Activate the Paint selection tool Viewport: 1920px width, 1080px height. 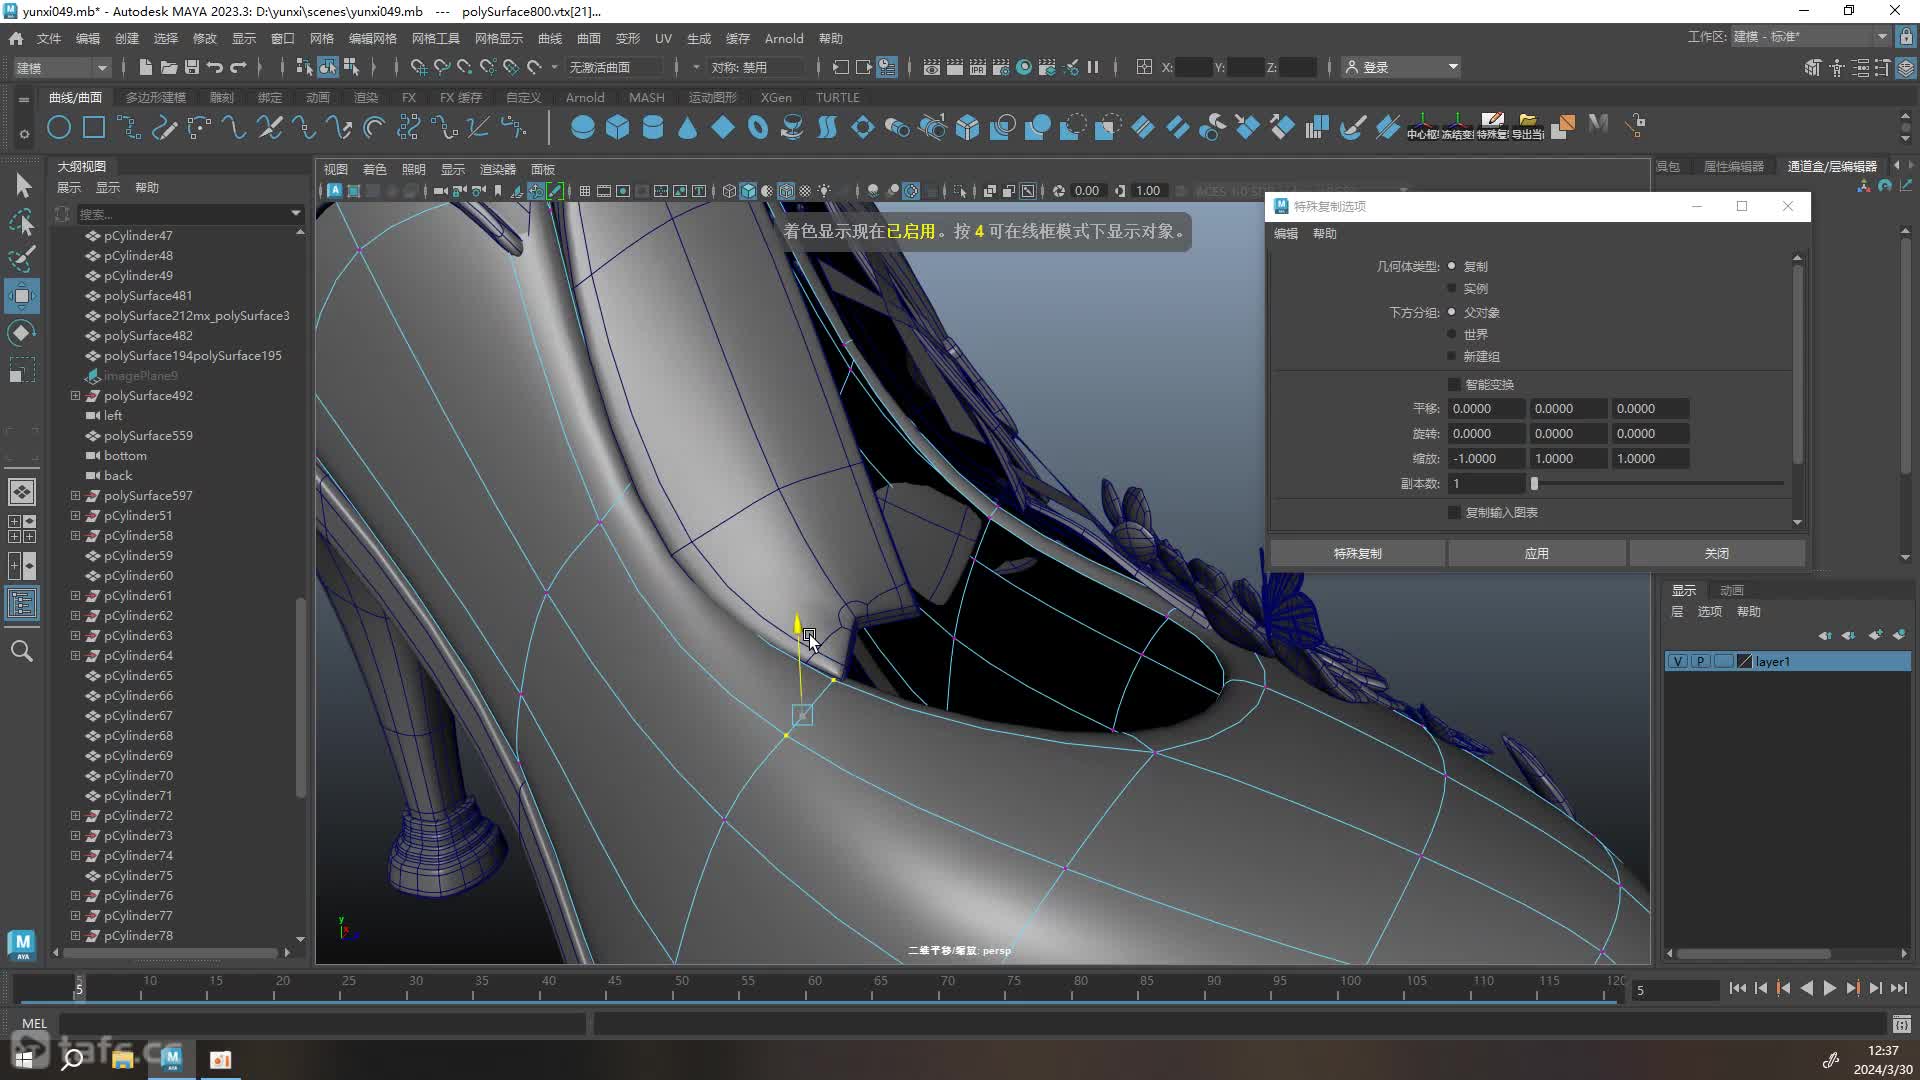[x=22, y=259]
